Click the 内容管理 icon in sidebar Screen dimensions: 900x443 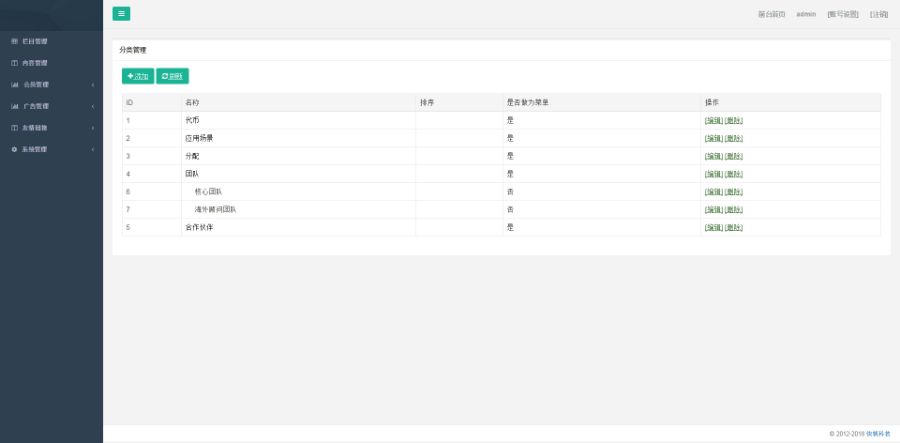[14, 63]
